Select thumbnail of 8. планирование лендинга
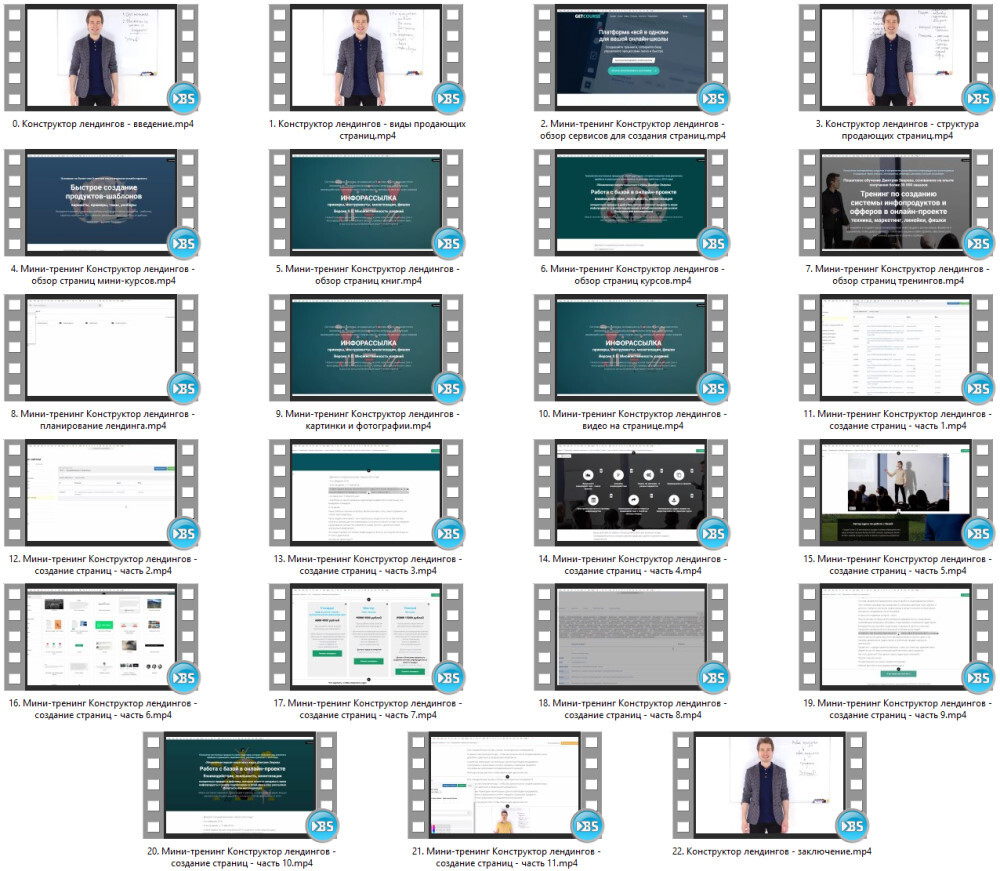The image size is (1000, 871). point(101,348)
